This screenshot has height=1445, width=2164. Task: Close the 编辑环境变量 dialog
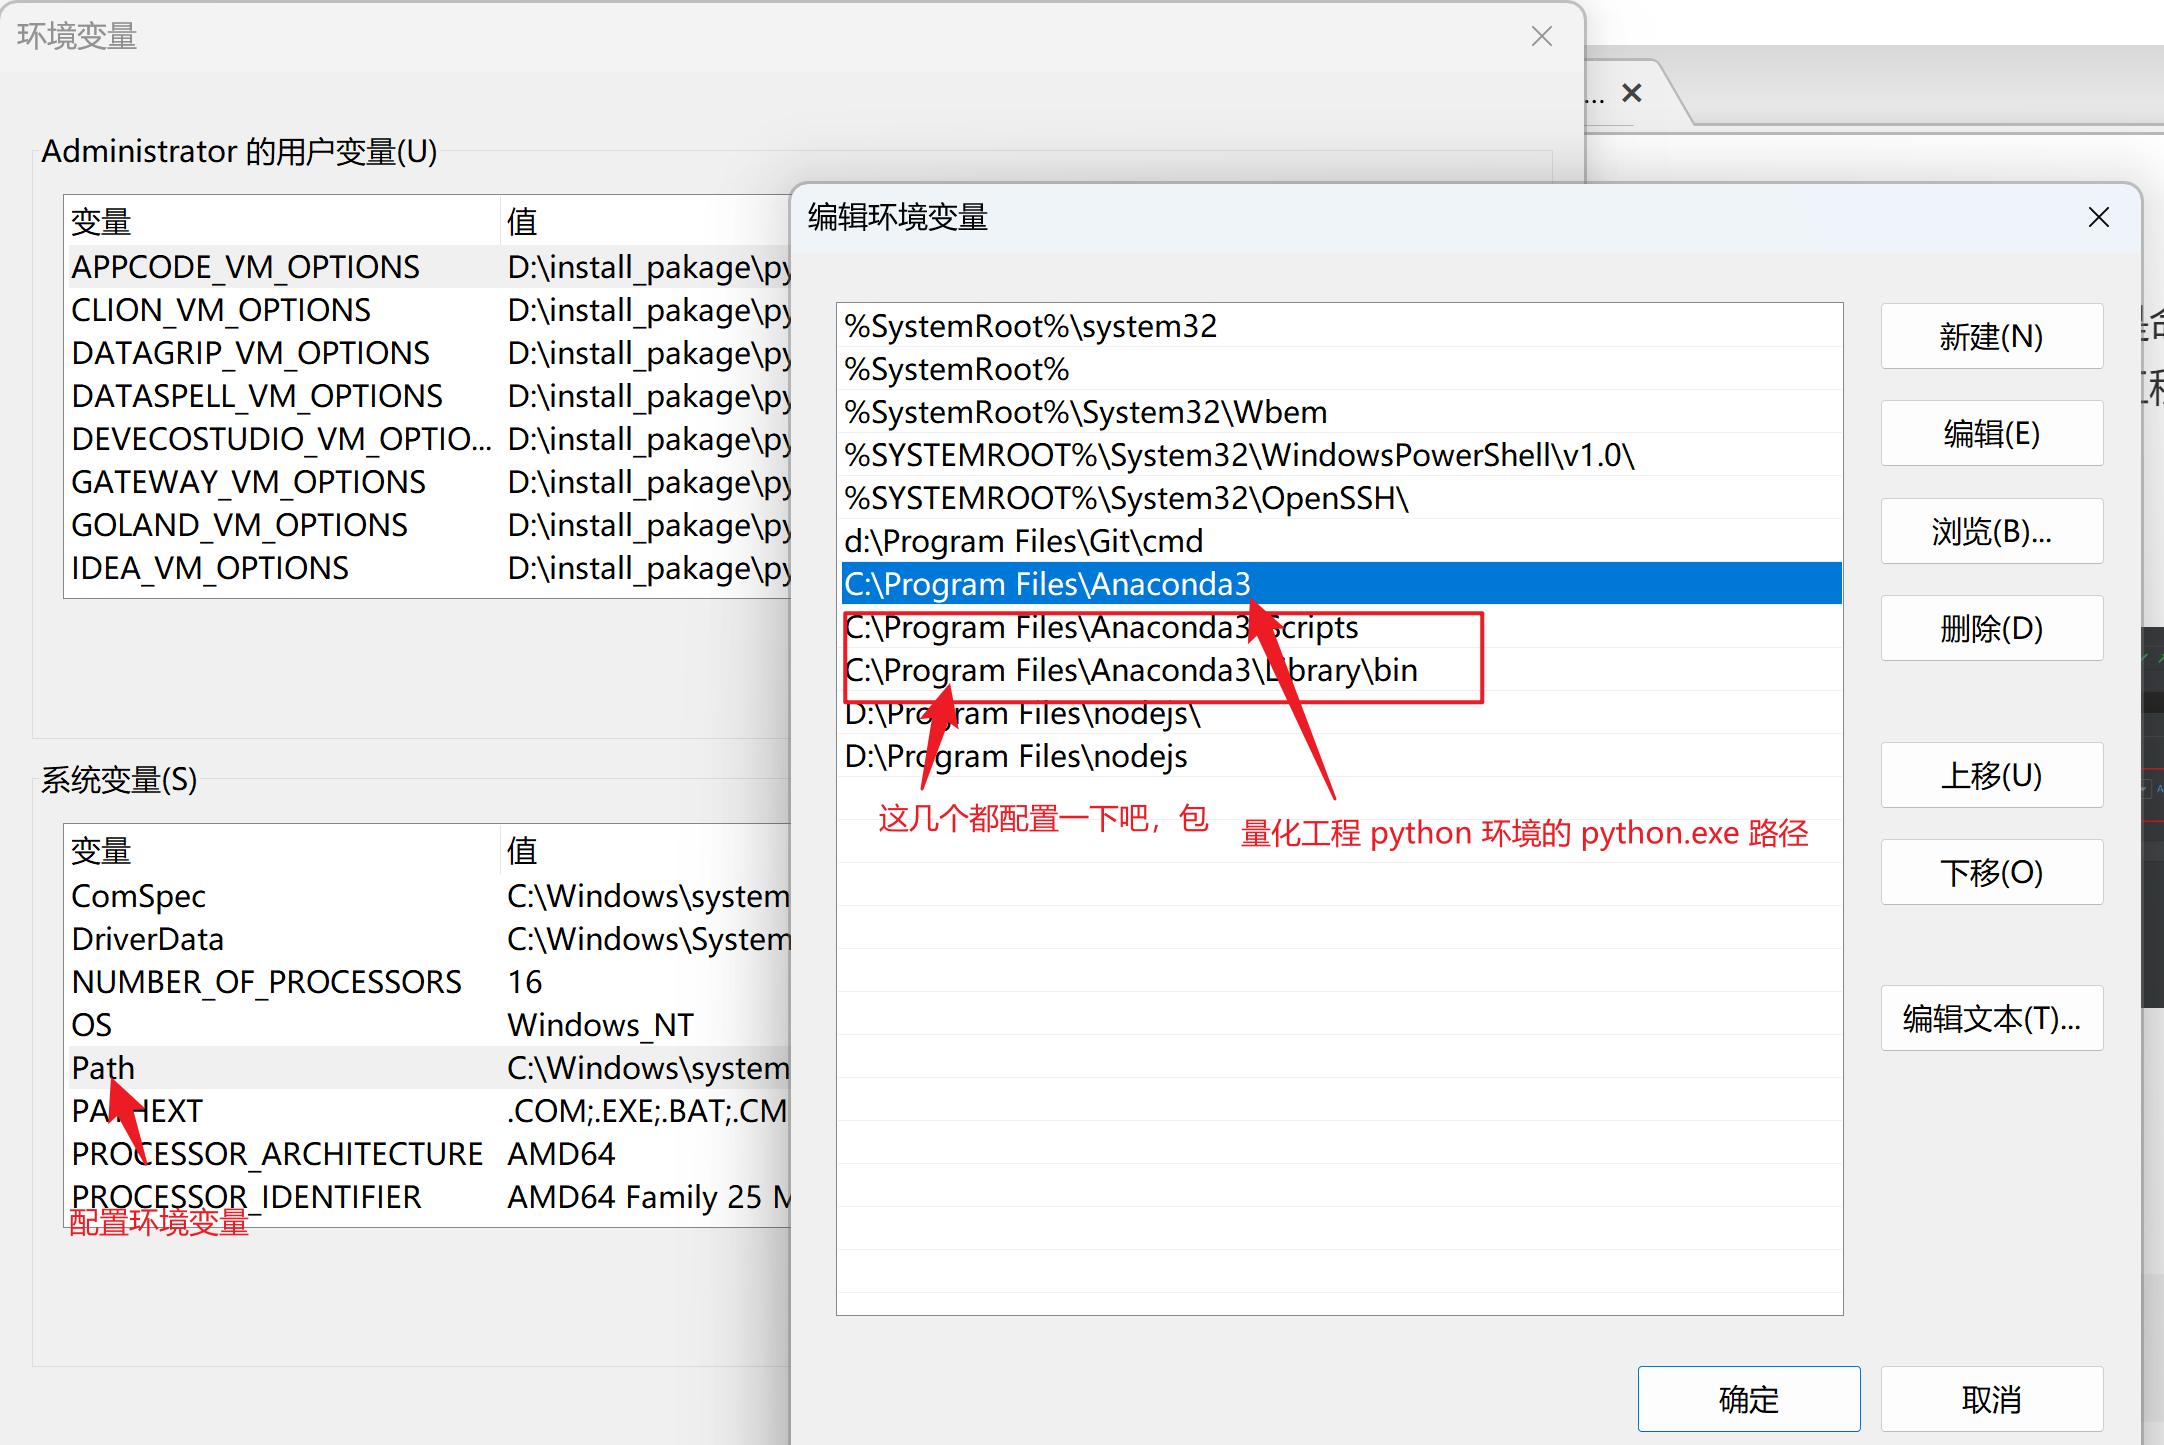2098,218
